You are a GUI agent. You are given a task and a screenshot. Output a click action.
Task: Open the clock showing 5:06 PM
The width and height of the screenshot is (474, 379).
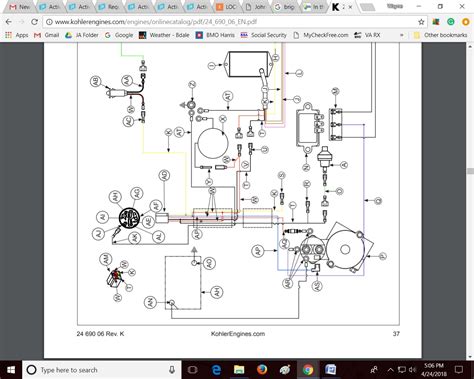434,370
